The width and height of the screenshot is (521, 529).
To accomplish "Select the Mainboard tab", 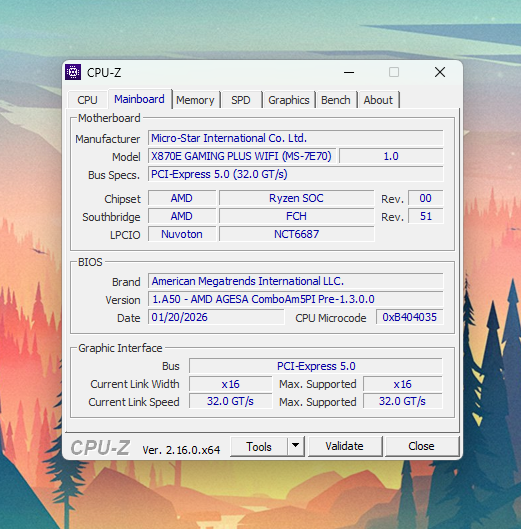I will coord(139,99).
